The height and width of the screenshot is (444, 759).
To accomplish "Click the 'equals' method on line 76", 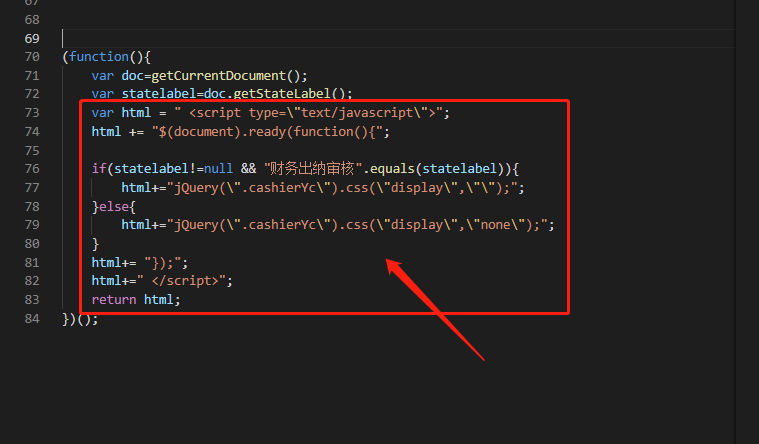I will 392,169.
